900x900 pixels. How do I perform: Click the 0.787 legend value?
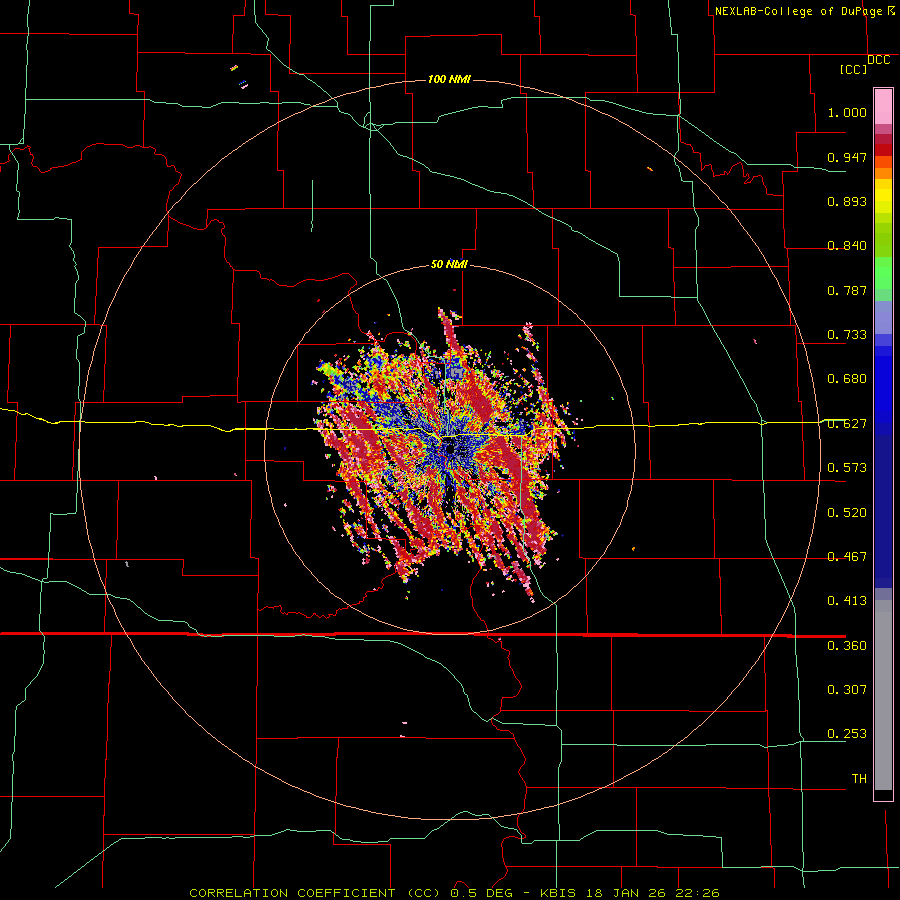tap(847, 290)
